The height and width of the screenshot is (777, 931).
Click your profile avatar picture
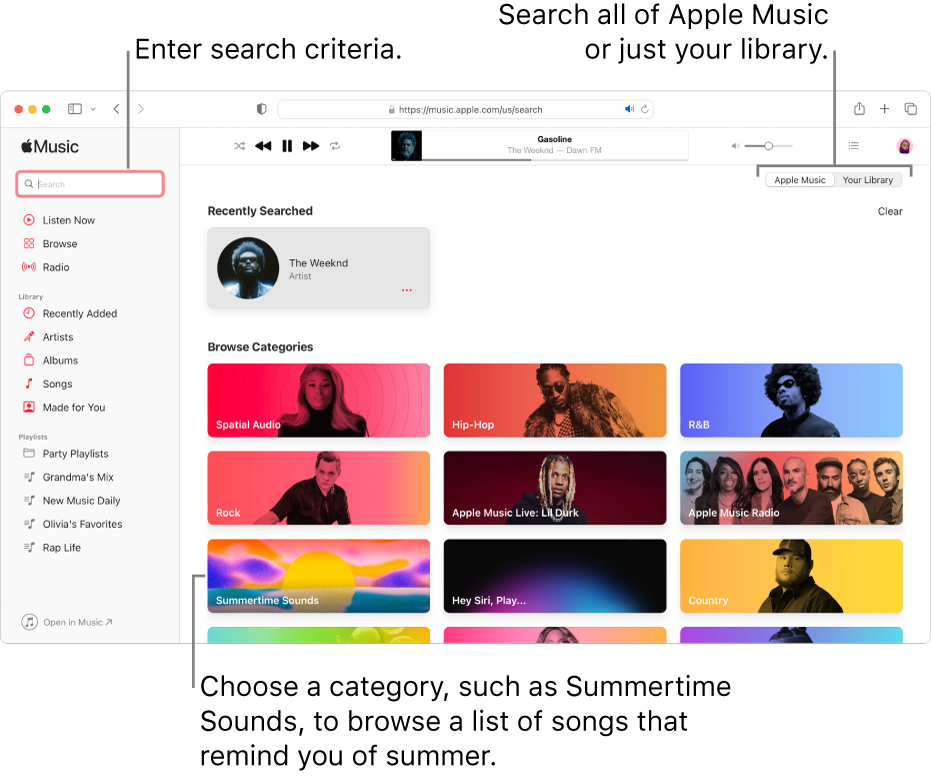click(903, 146)
